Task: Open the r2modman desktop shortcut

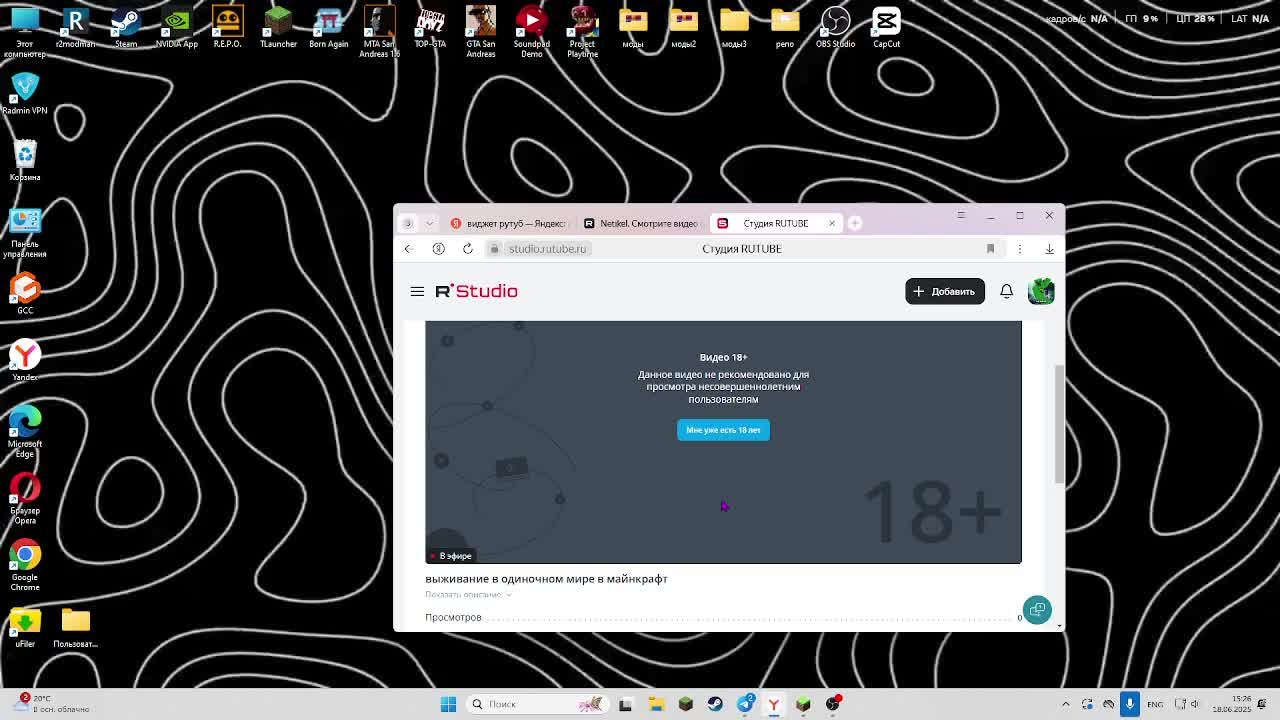Action: [75, 28]
